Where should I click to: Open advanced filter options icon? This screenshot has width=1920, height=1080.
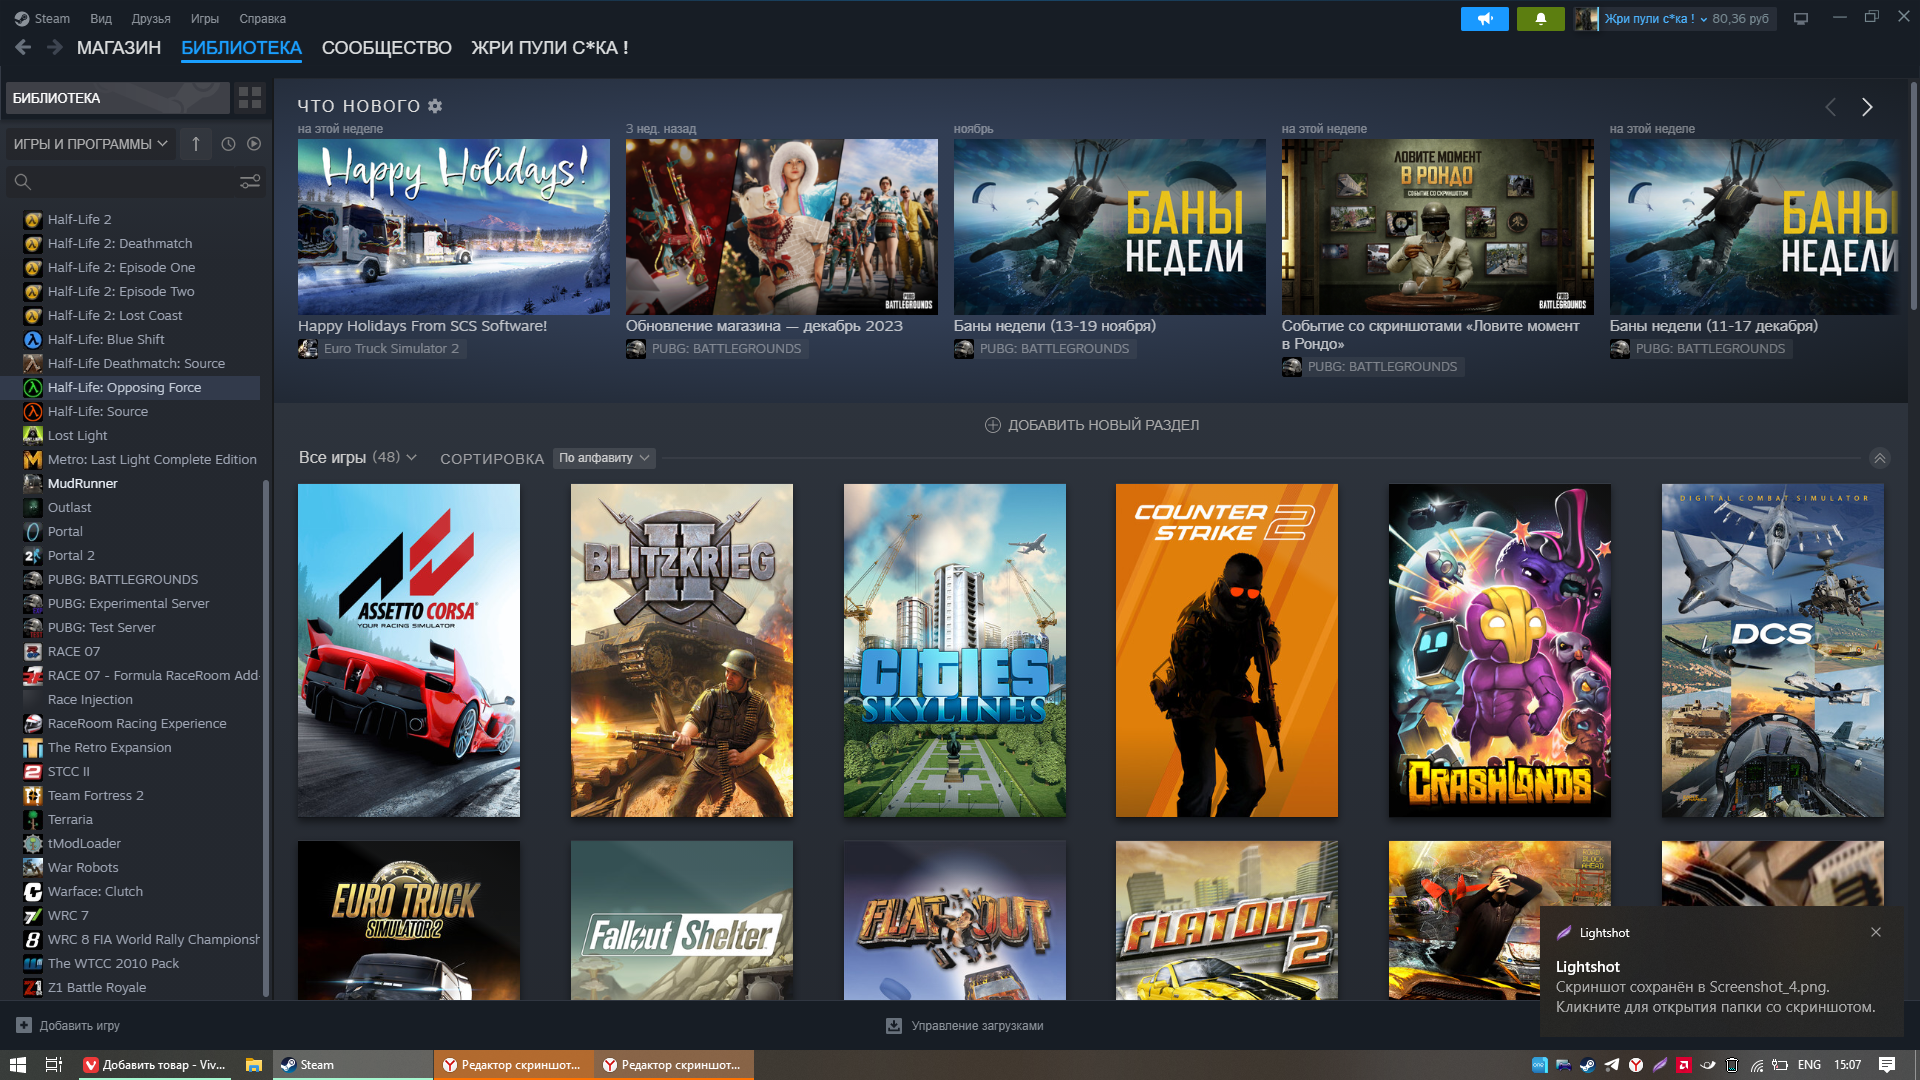tap(250, 182)
